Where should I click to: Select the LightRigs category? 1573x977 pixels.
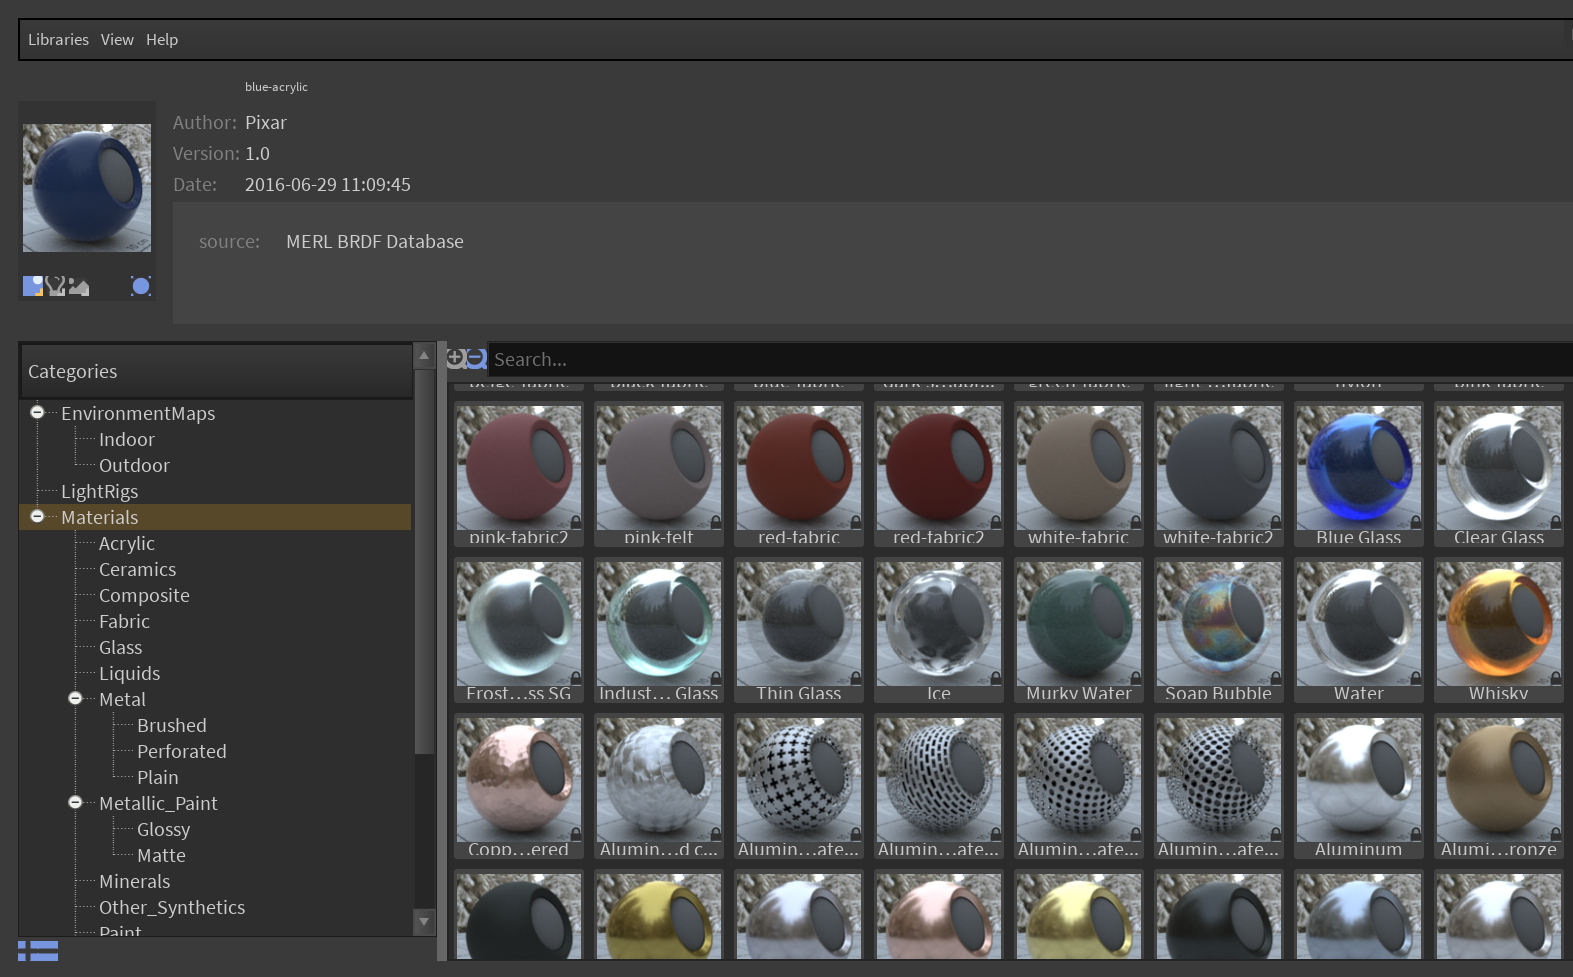tap(99, 492)
